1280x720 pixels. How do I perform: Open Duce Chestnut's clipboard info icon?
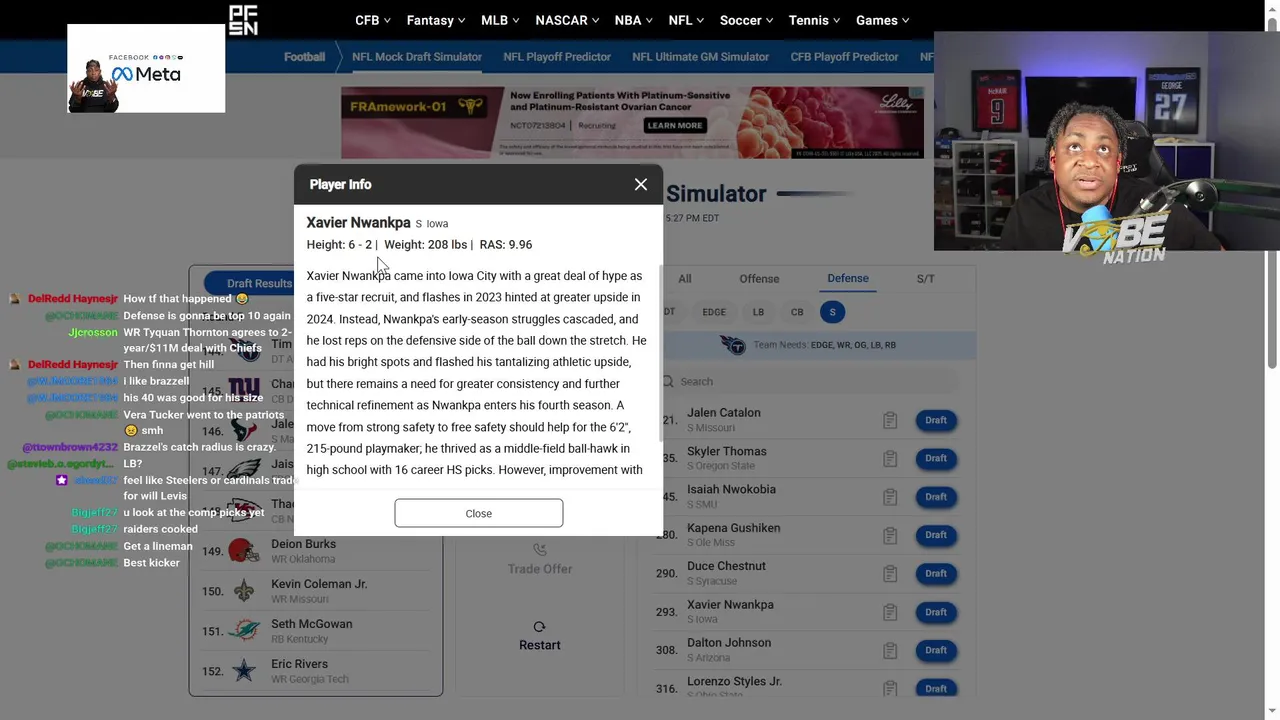coord(890,574)
